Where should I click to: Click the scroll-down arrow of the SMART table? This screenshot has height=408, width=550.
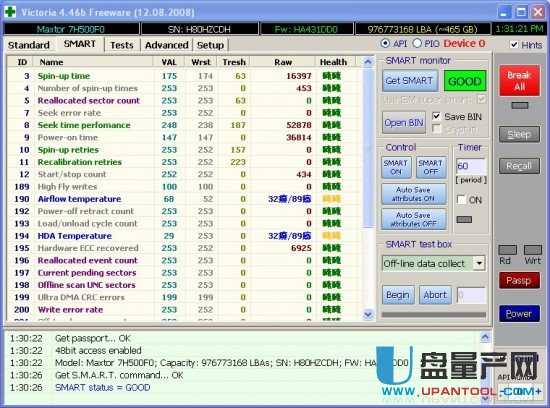point(368,314)
